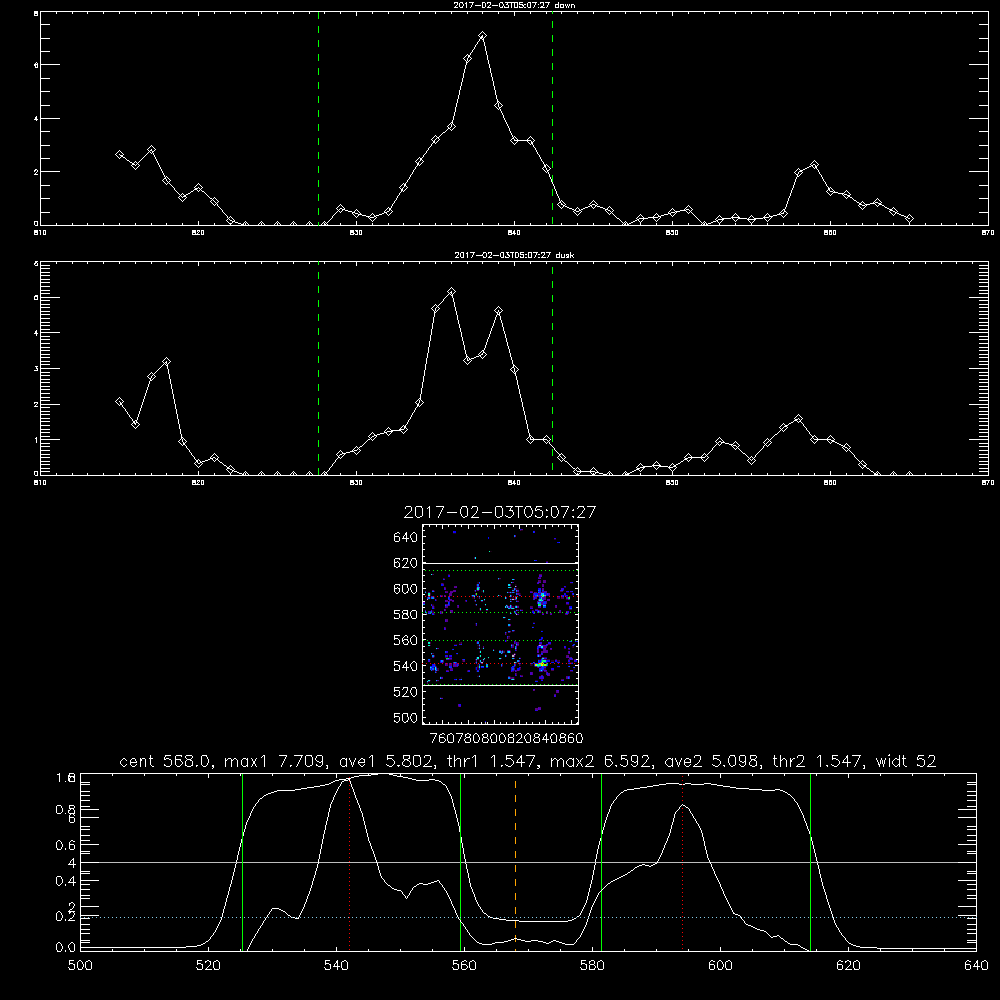This screenshot has width=1000, height=1000.
Task: Click the timestamp title above the heat map
Action: click(500, 512)
